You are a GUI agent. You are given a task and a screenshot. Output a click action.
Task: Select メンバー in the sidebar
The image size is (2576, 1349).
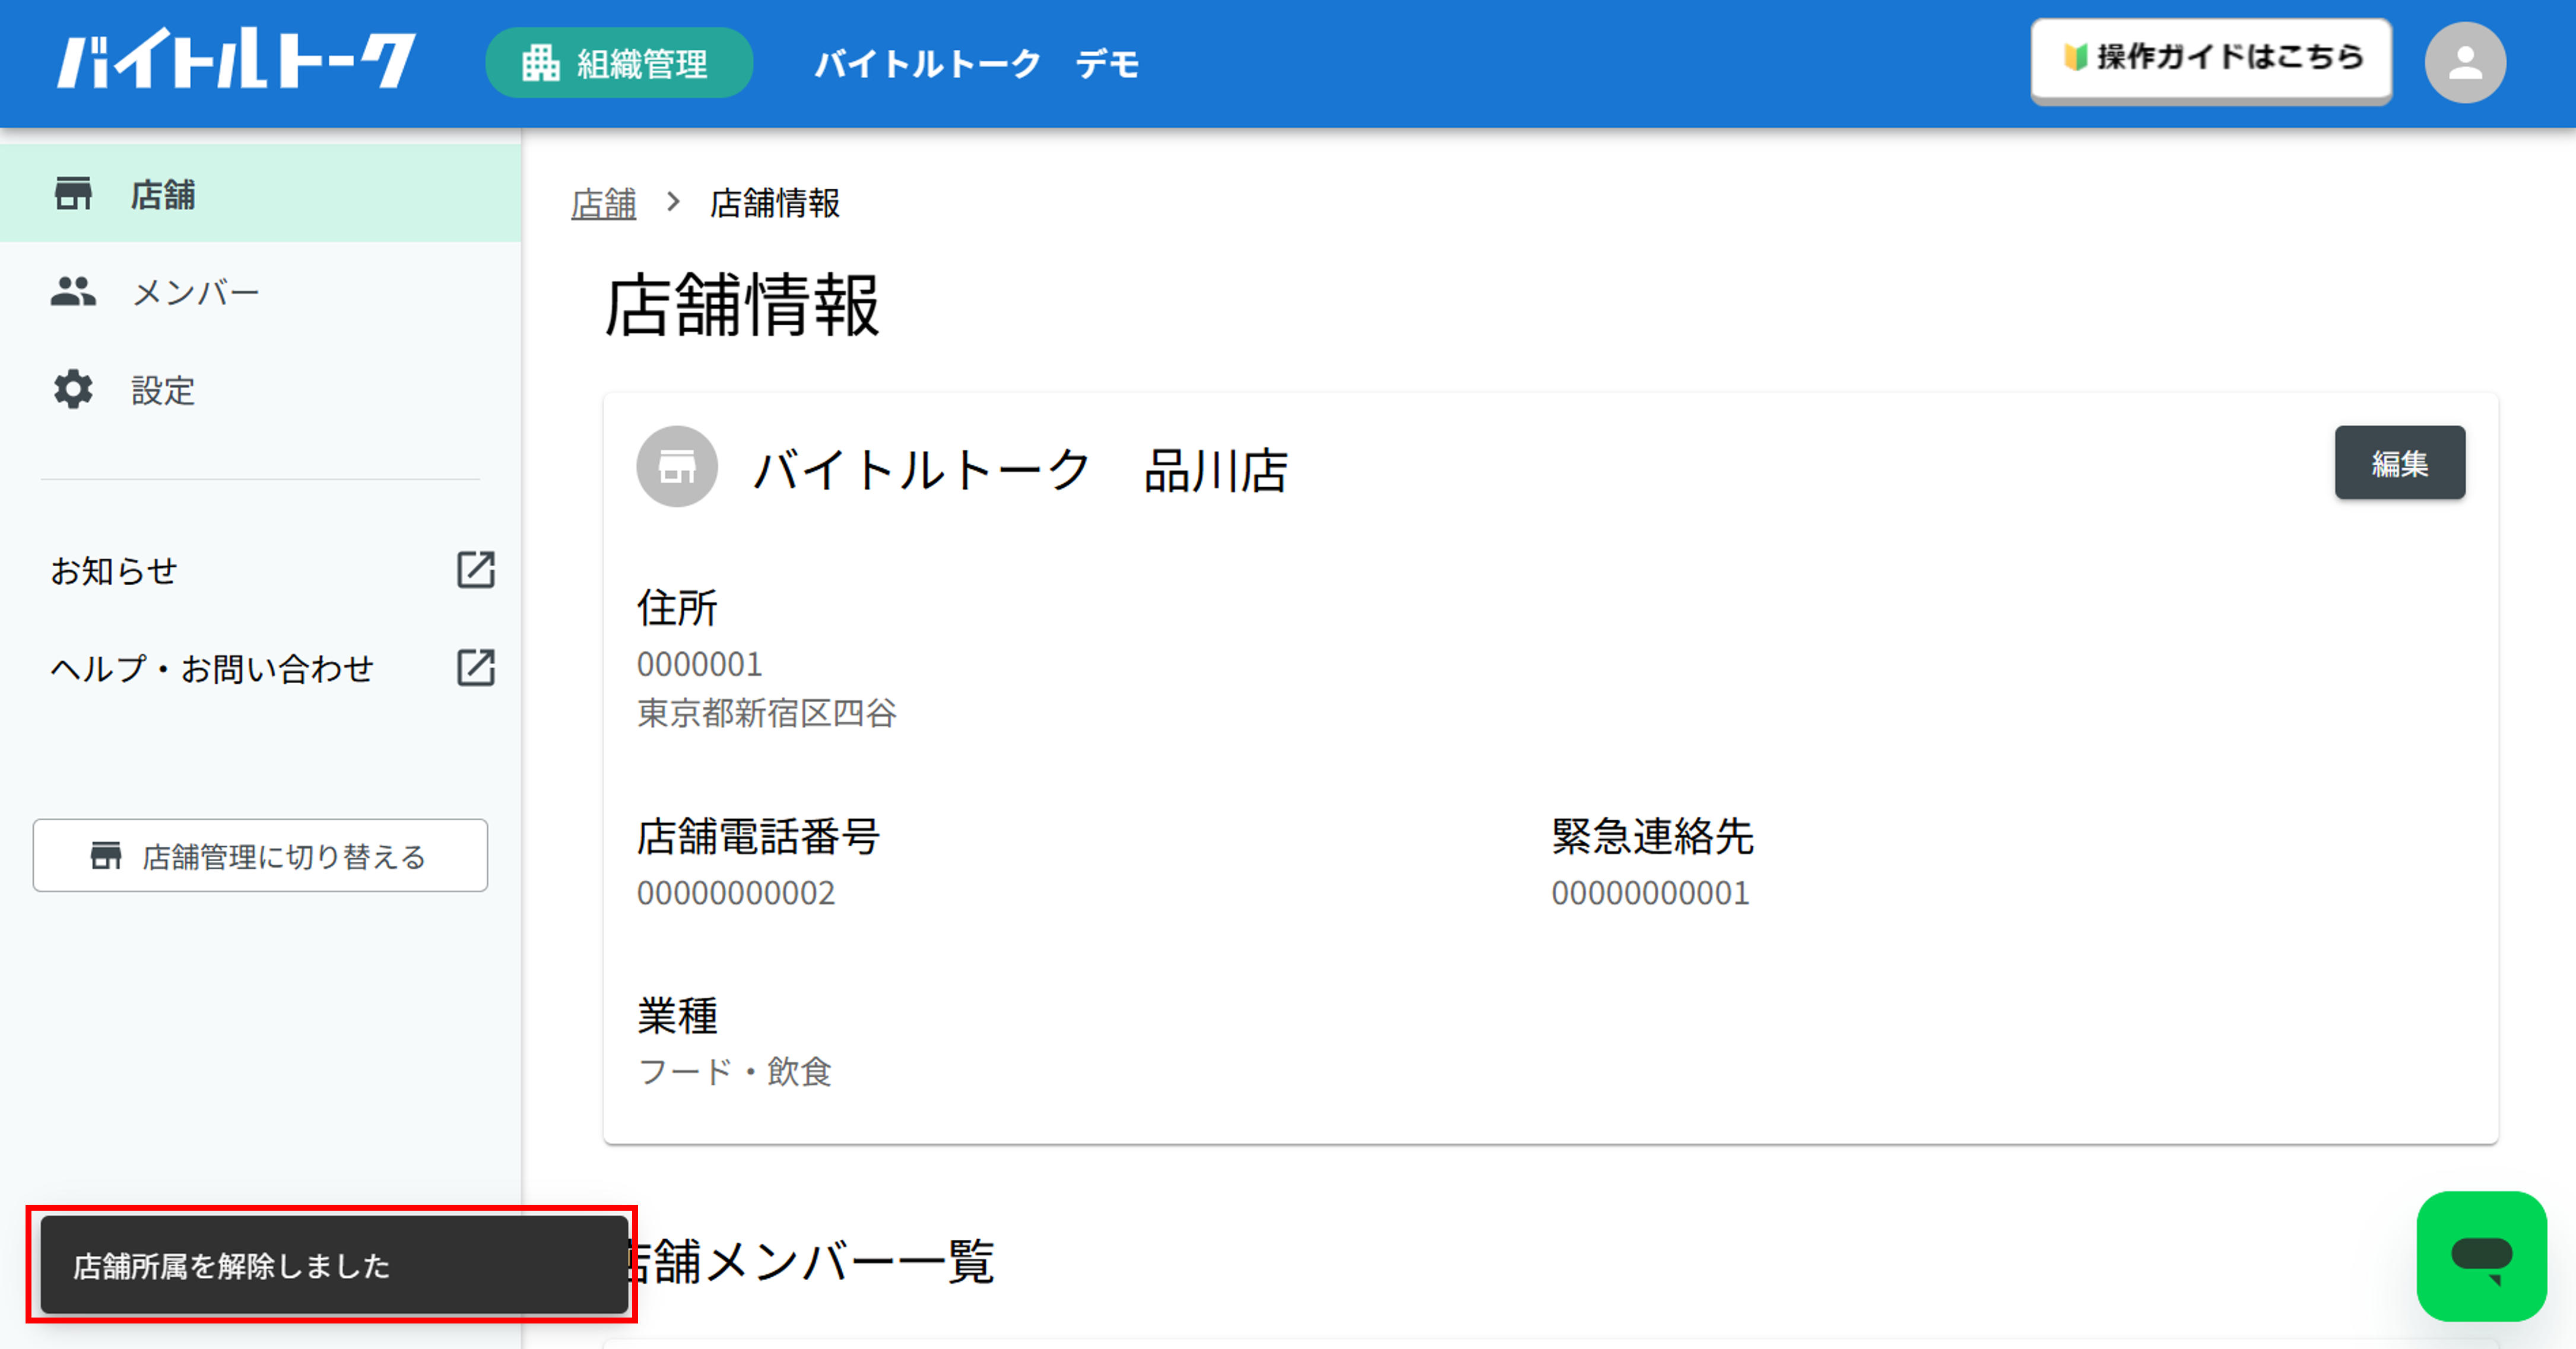pos(260,292)
